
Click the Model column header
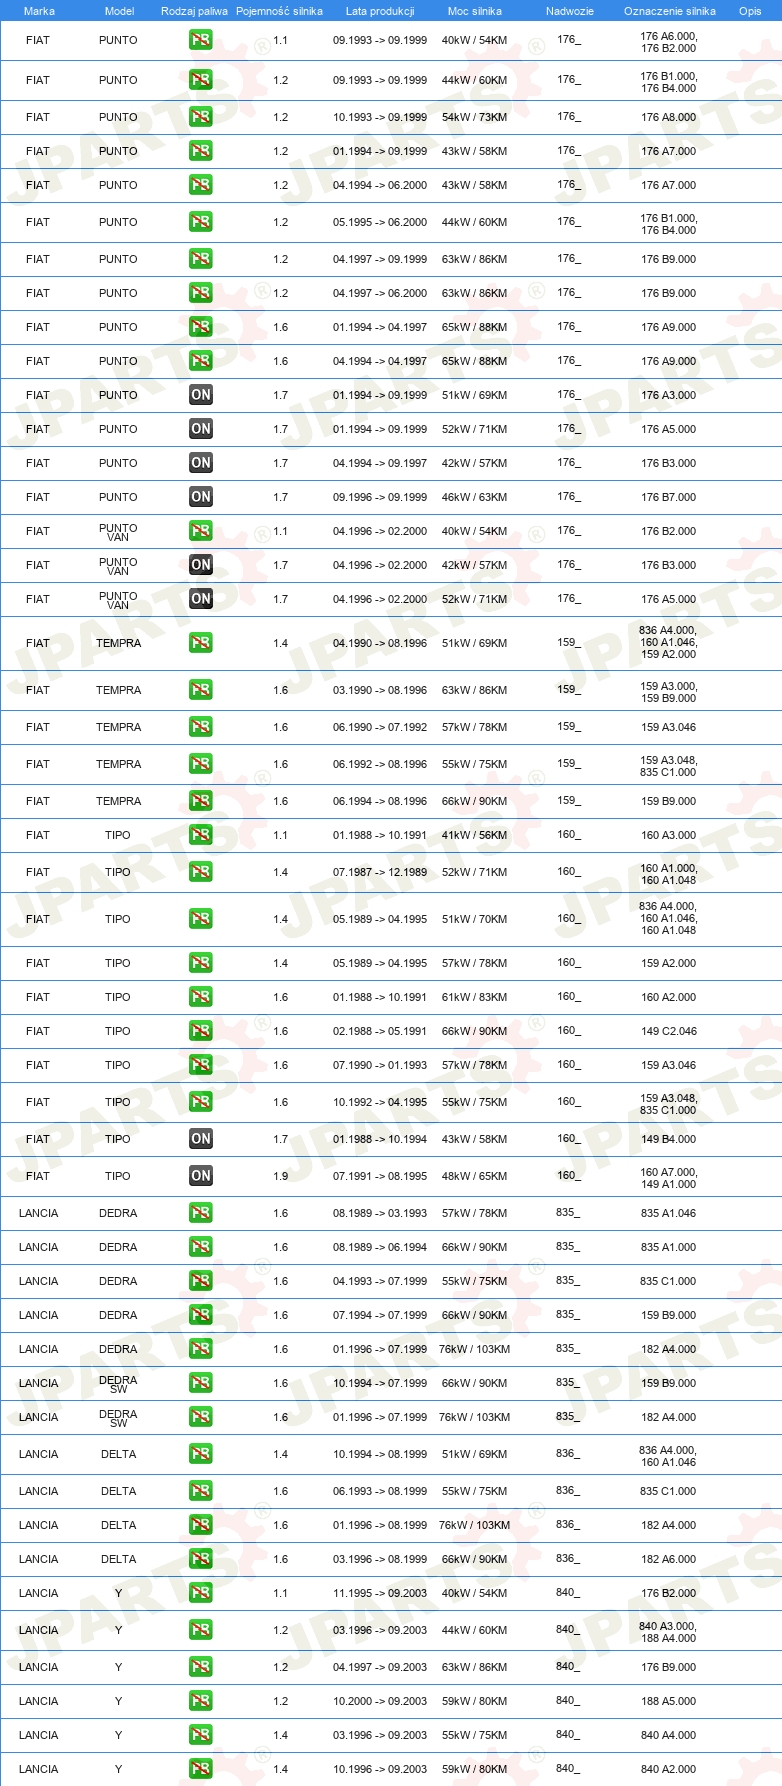[120, 11]
